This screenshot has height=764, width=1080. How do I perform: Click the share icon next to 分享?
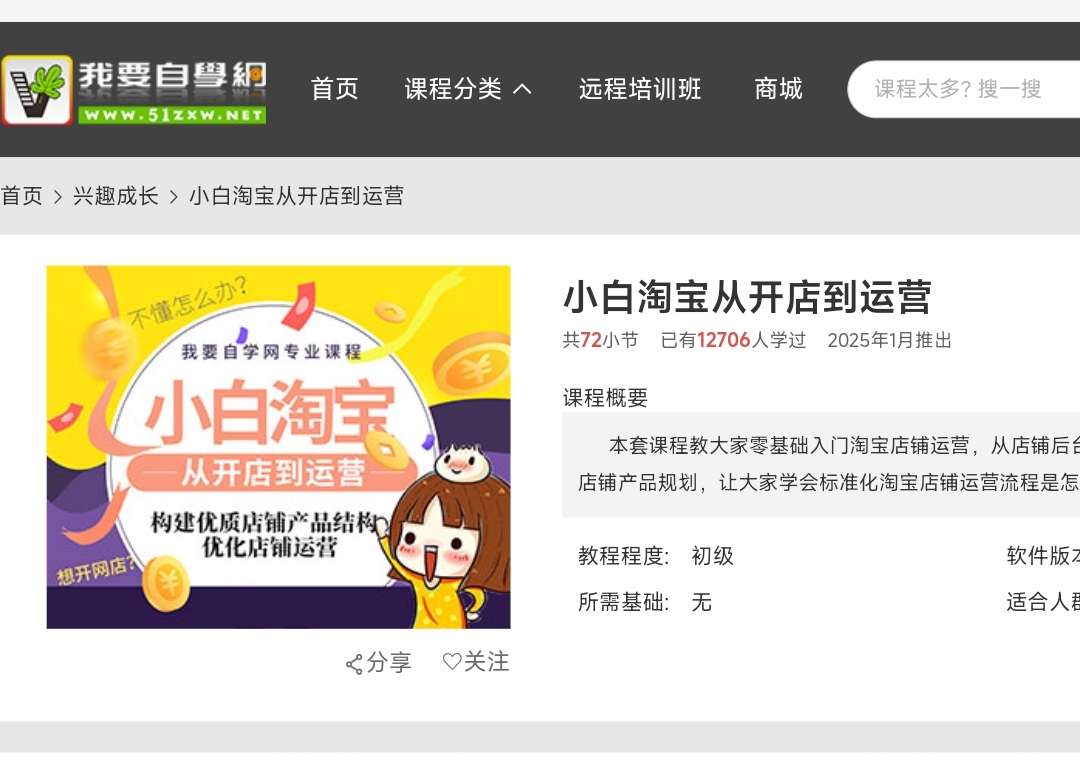pos(354,664)
